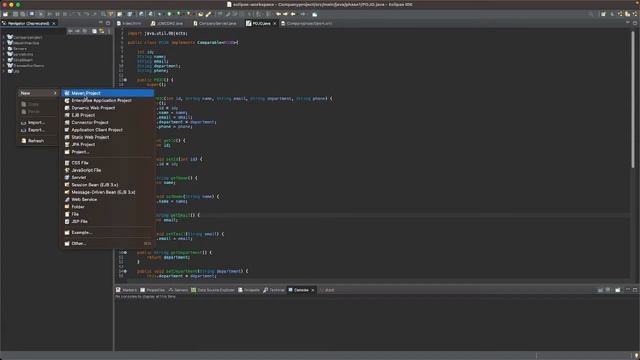Screen dimensions: 640x360
Task: Close the Console view tab
Action: (x=313, y=290)
